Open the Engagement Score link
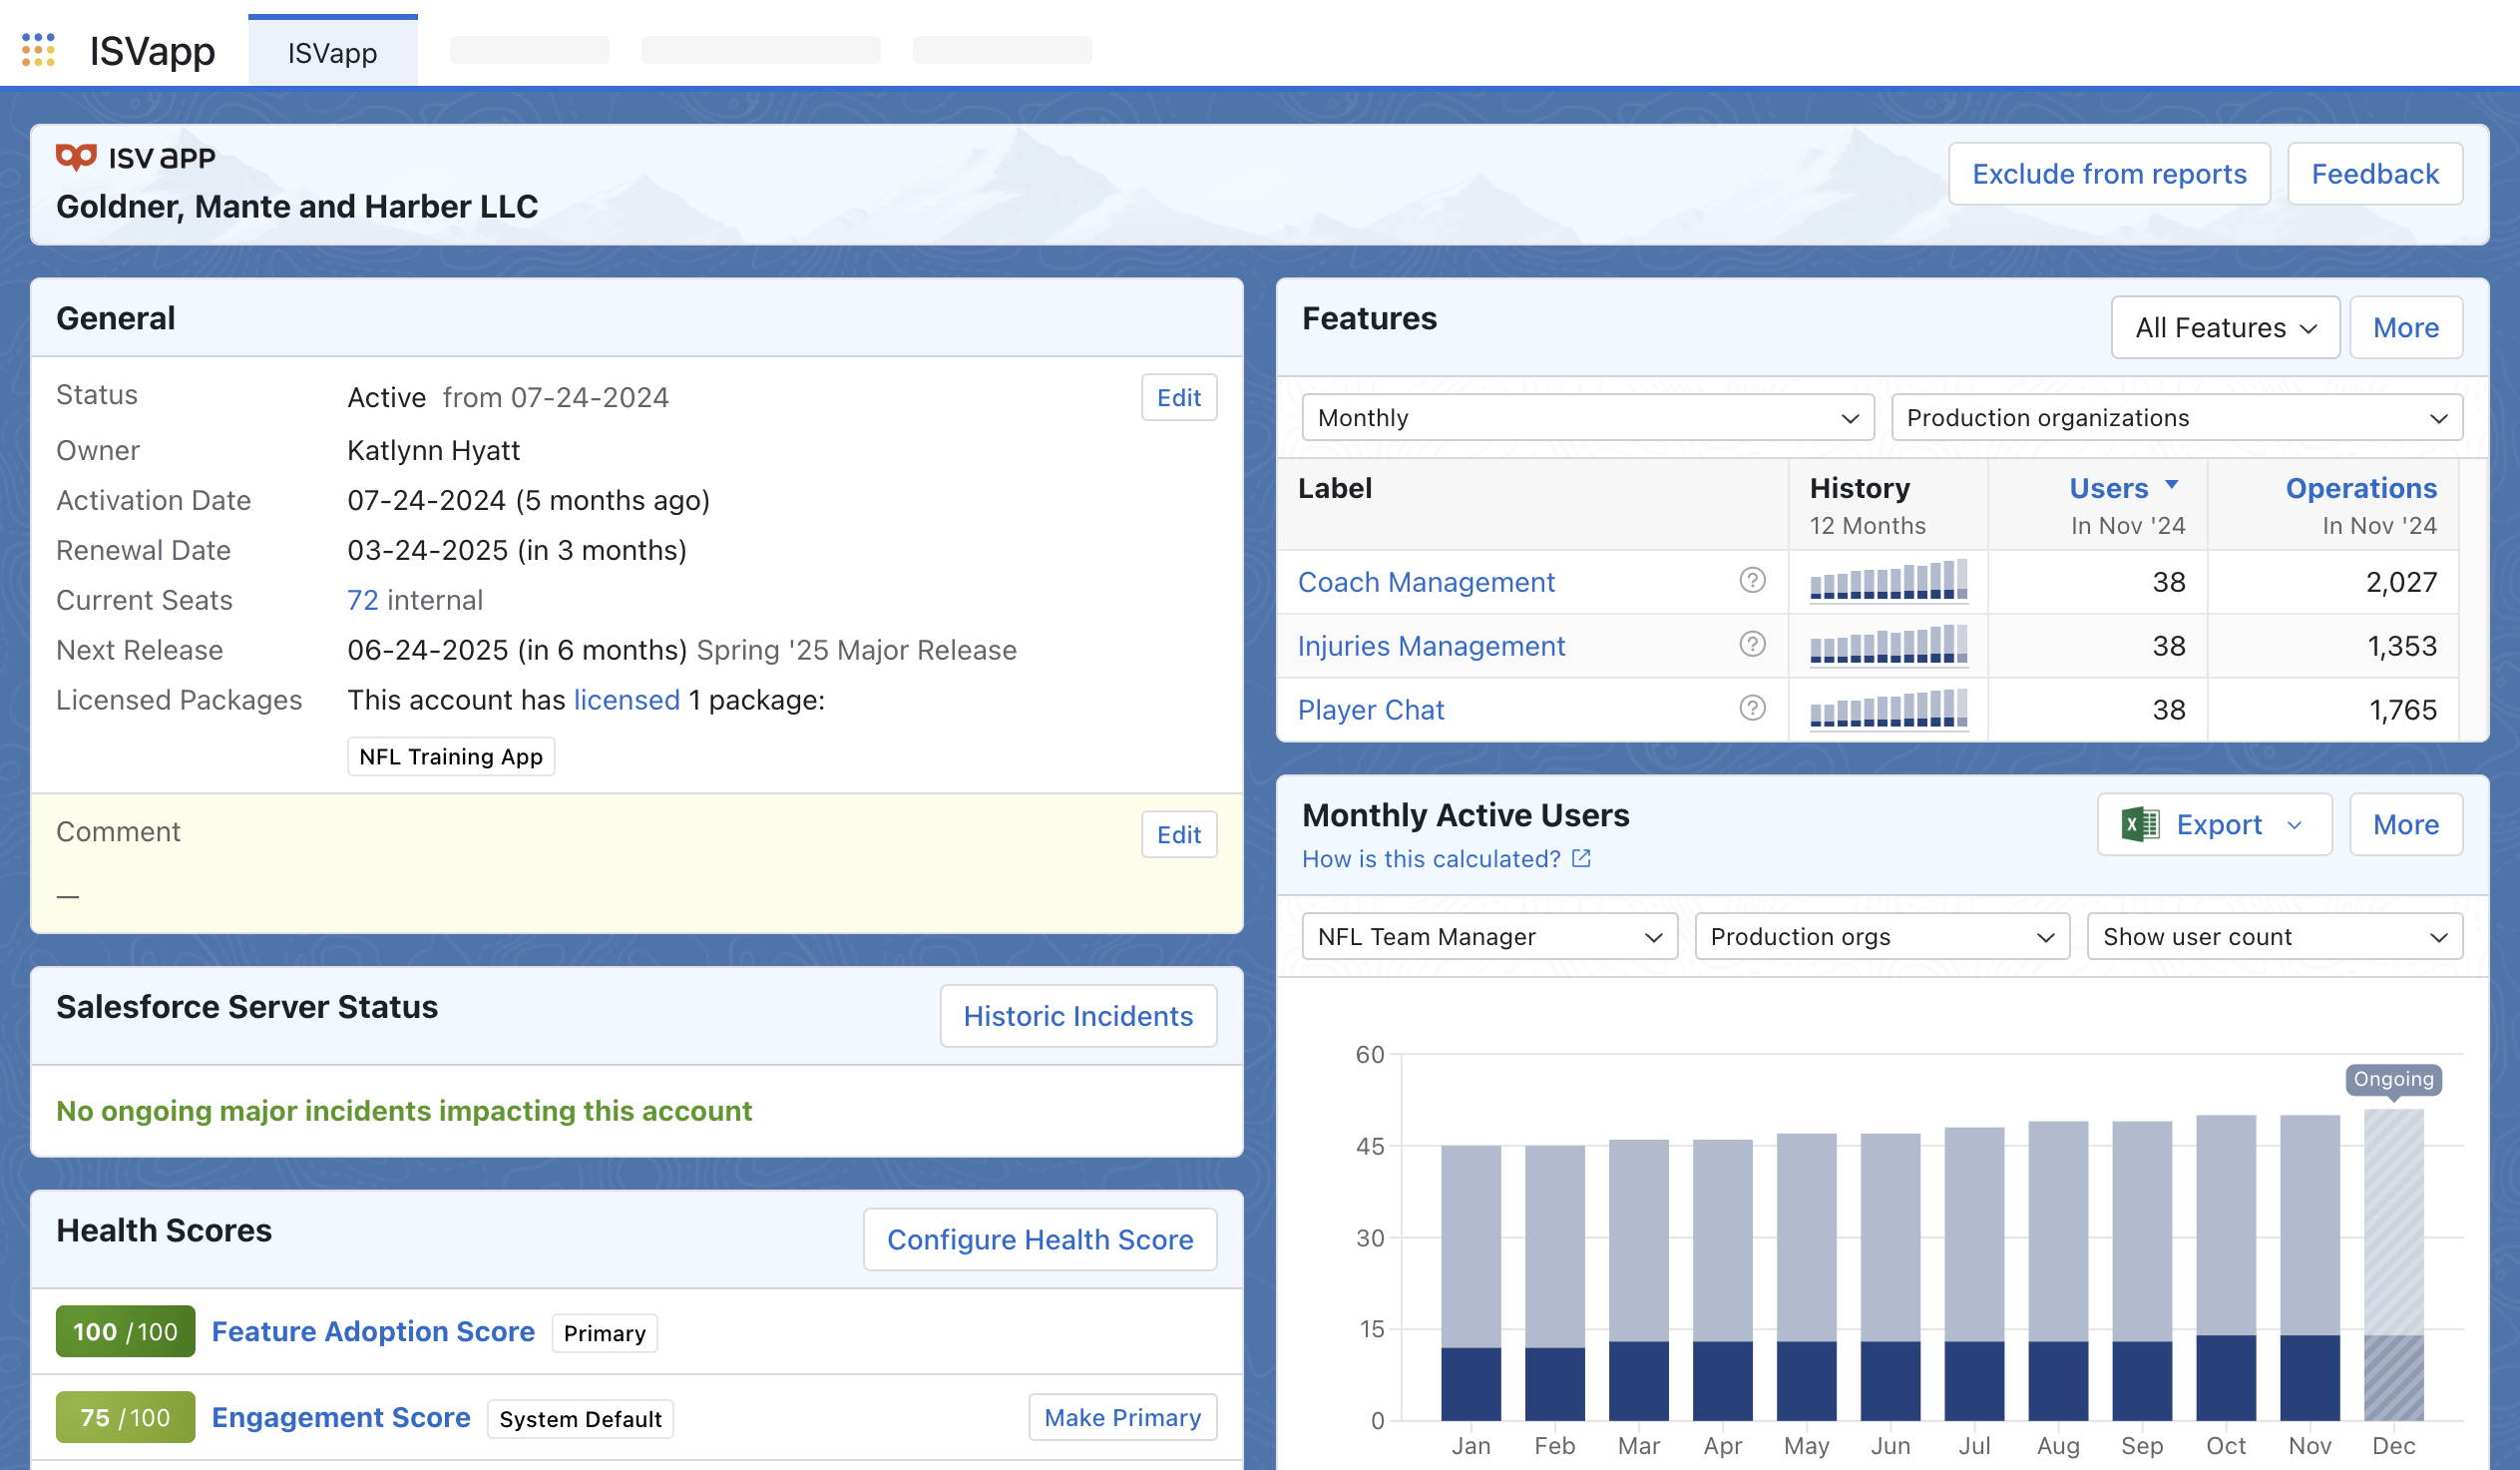2520x1470 pixels. 341,1418
